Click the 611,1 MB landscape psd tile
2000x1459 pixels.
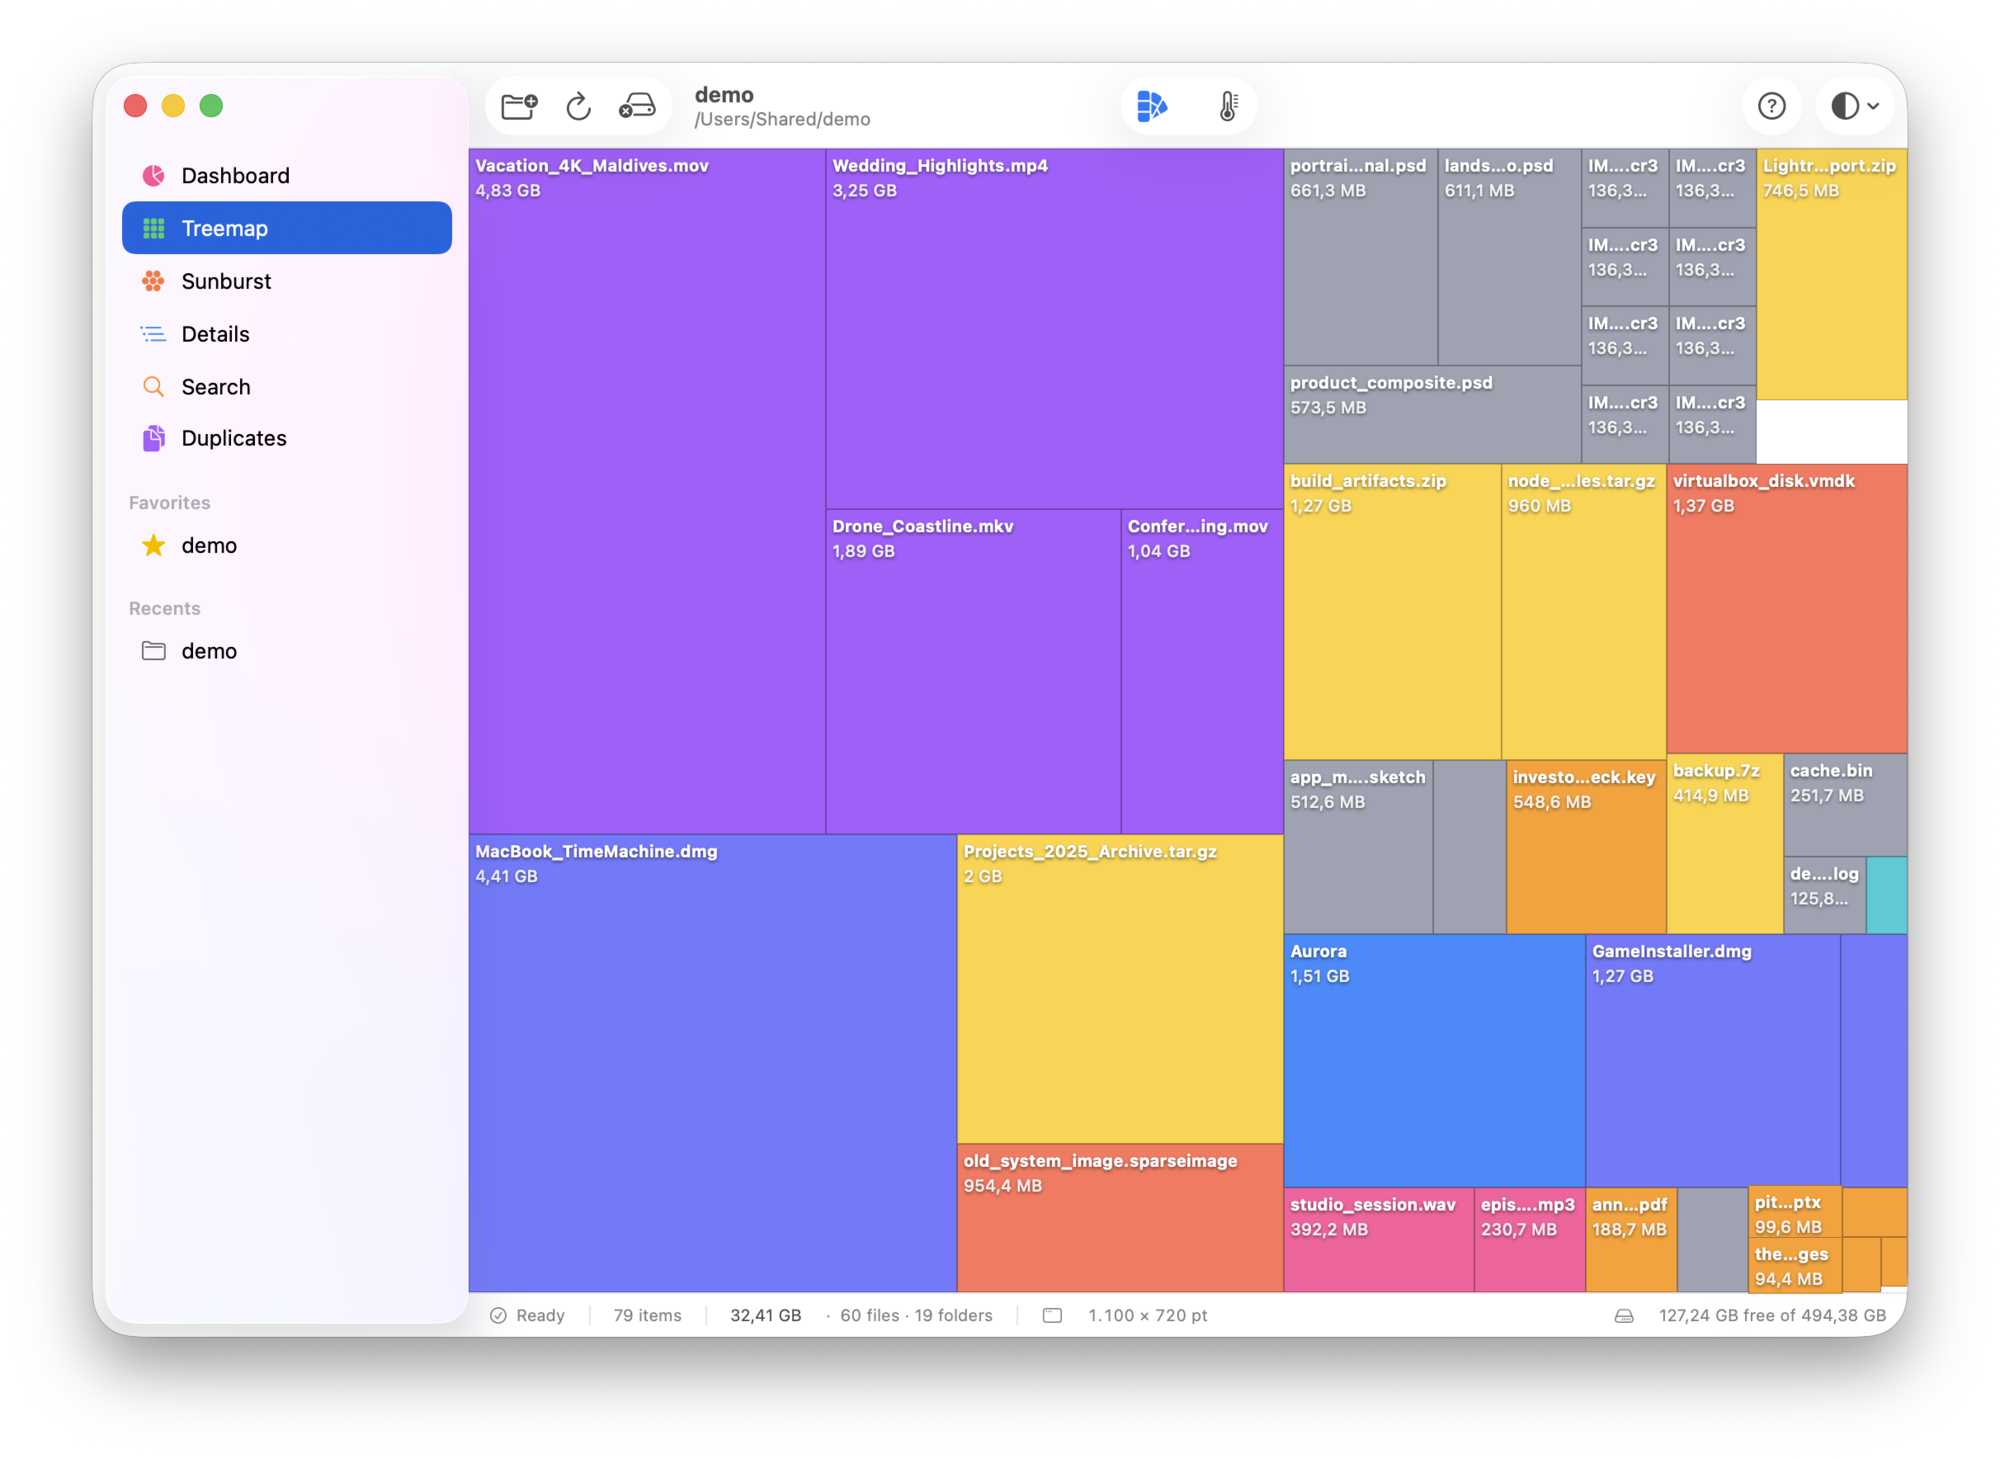tap(1509, 257)
